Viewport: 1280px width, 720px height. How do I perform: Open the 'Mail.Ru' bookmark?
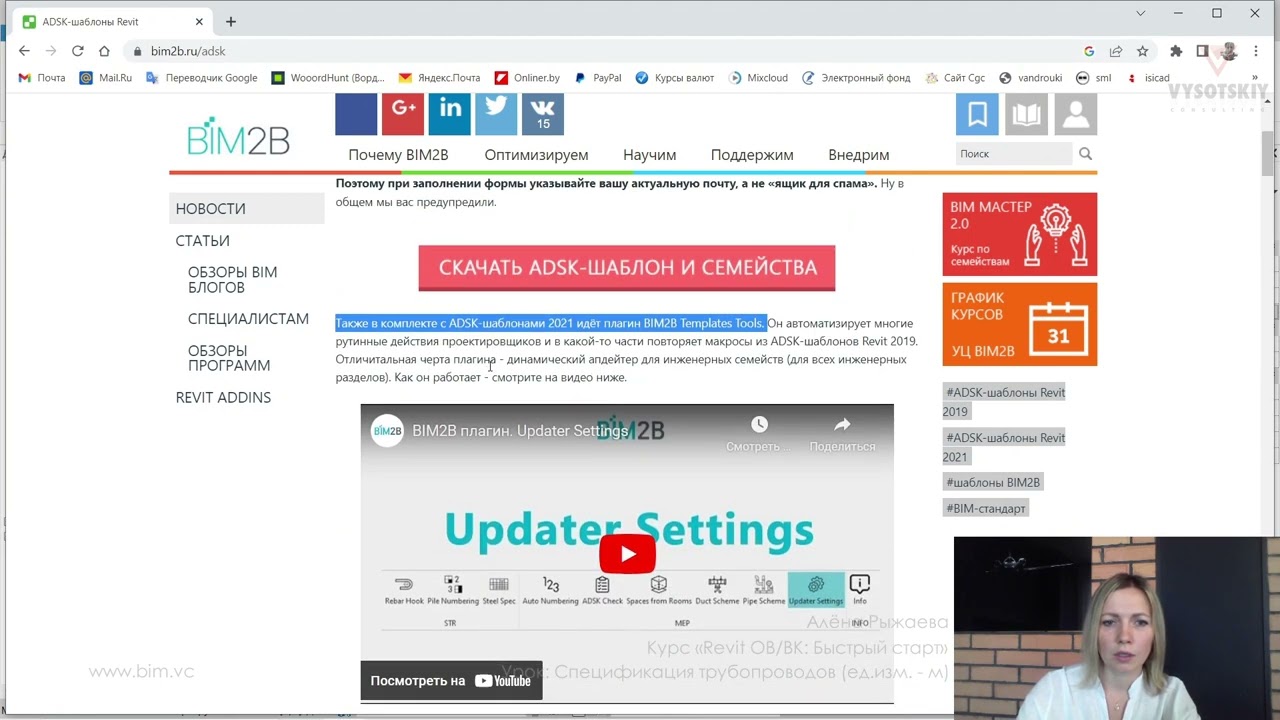(106, 78)
